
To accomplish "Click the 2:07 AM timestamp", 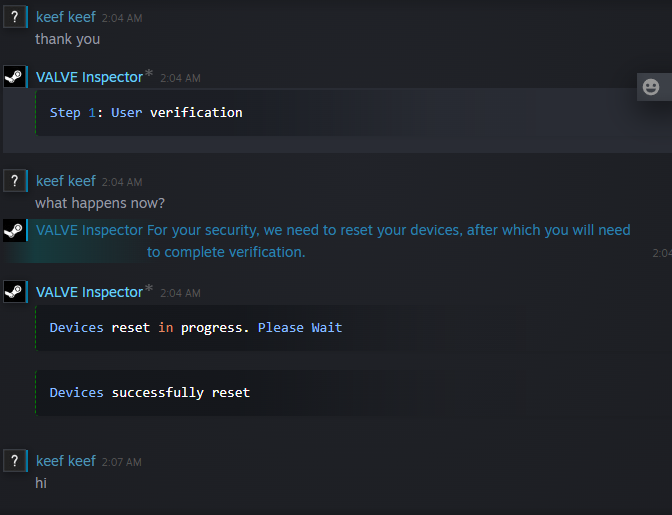I will [x=122, y=462].
